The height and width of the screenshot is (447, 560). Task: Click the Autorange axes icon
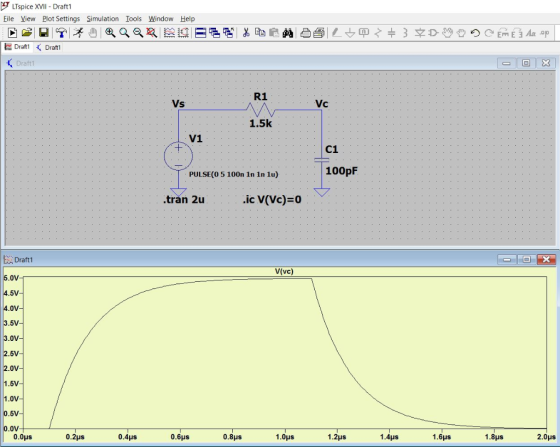point(183,33)
